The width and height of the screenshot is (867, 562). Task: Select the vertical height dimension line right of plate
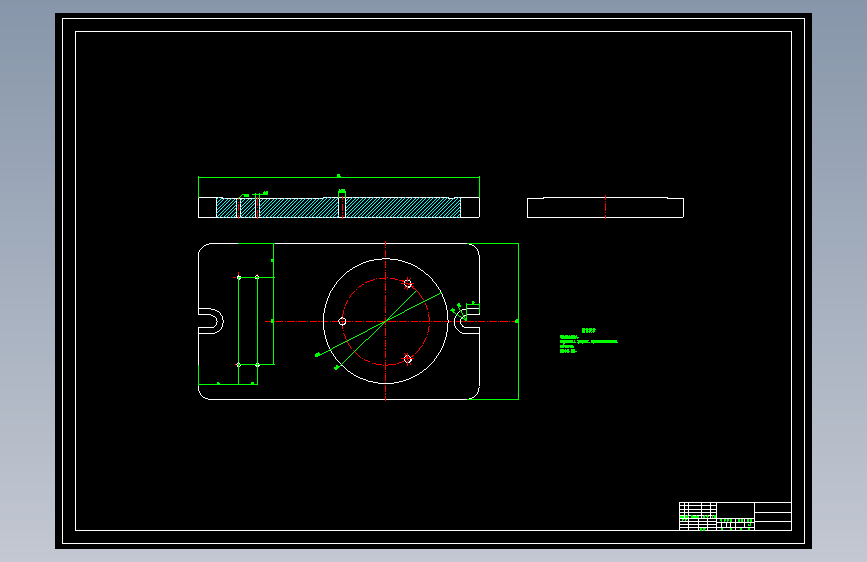point(518,321)
